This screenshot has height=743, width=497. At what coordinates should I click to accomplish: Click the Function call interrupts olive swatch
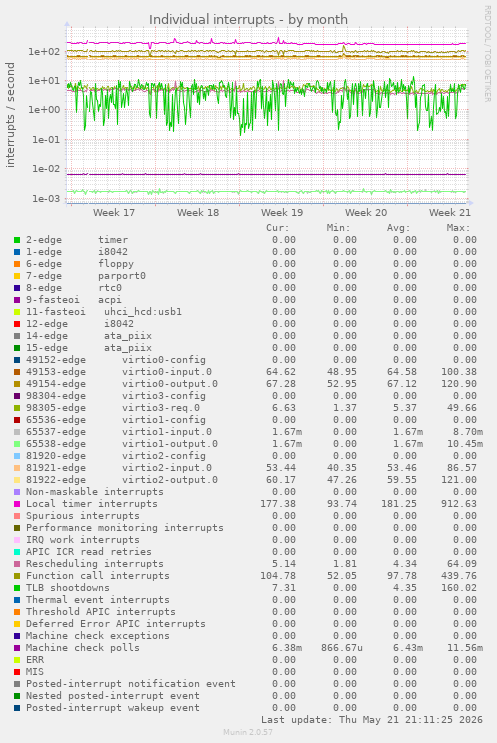point(17,576)
